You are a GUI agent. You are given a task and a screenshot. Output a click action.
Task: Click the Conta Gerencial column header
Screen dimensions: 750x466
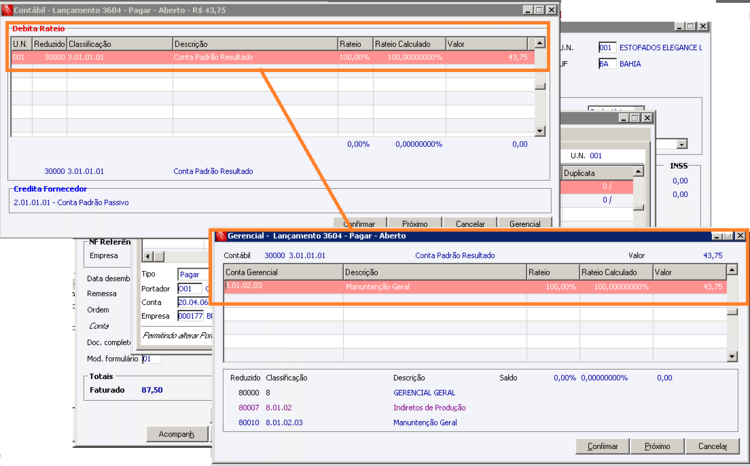pos(283,272)
